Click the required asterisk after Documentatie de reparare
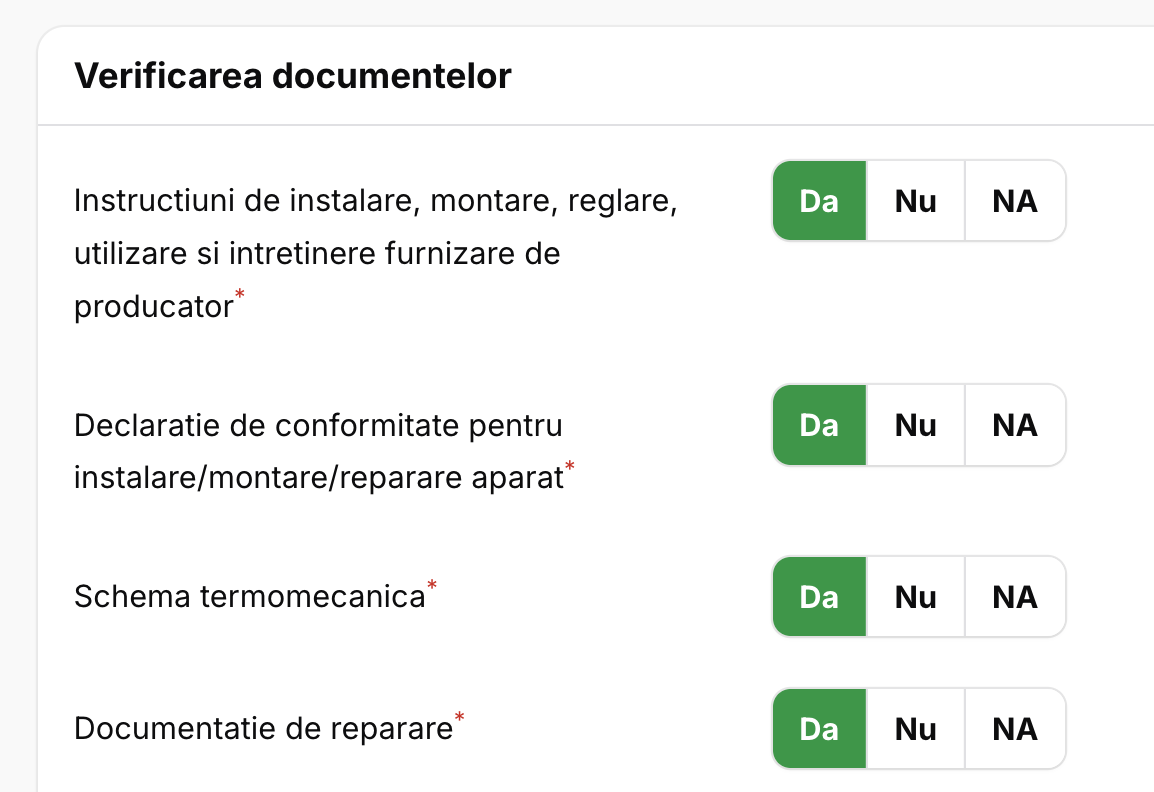The width and height of the screenshot is (1154, 792). [460, 717]
